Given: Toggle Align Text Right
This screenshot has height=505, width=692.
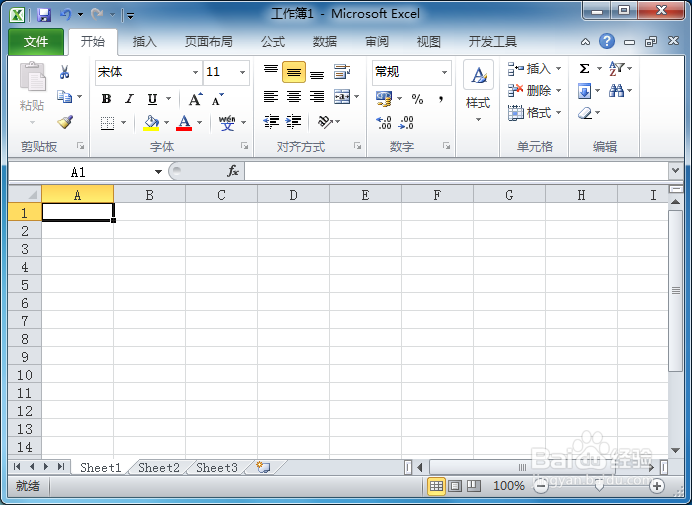Looking at the screenshot, I should (x=317, y=97).
